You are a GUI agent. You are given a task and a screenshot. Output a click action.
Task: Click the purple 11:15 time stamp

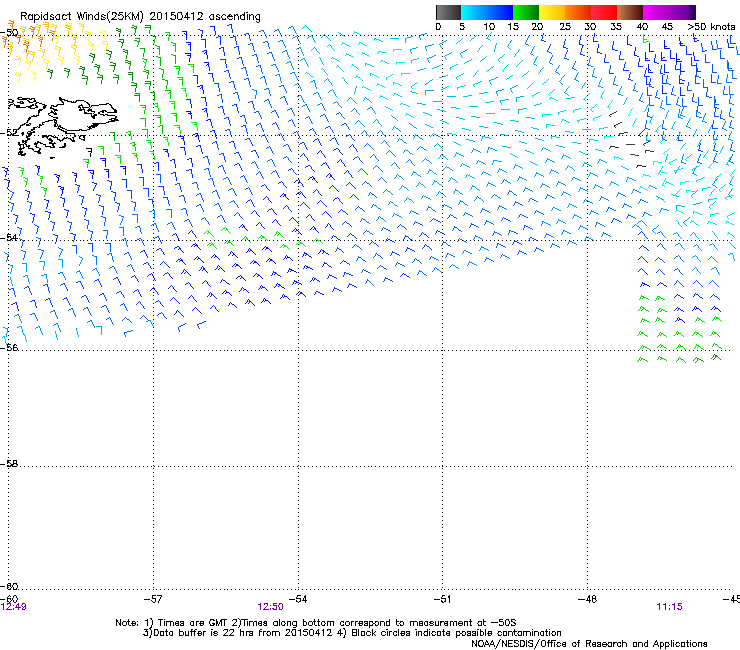(x=669, y=607)
